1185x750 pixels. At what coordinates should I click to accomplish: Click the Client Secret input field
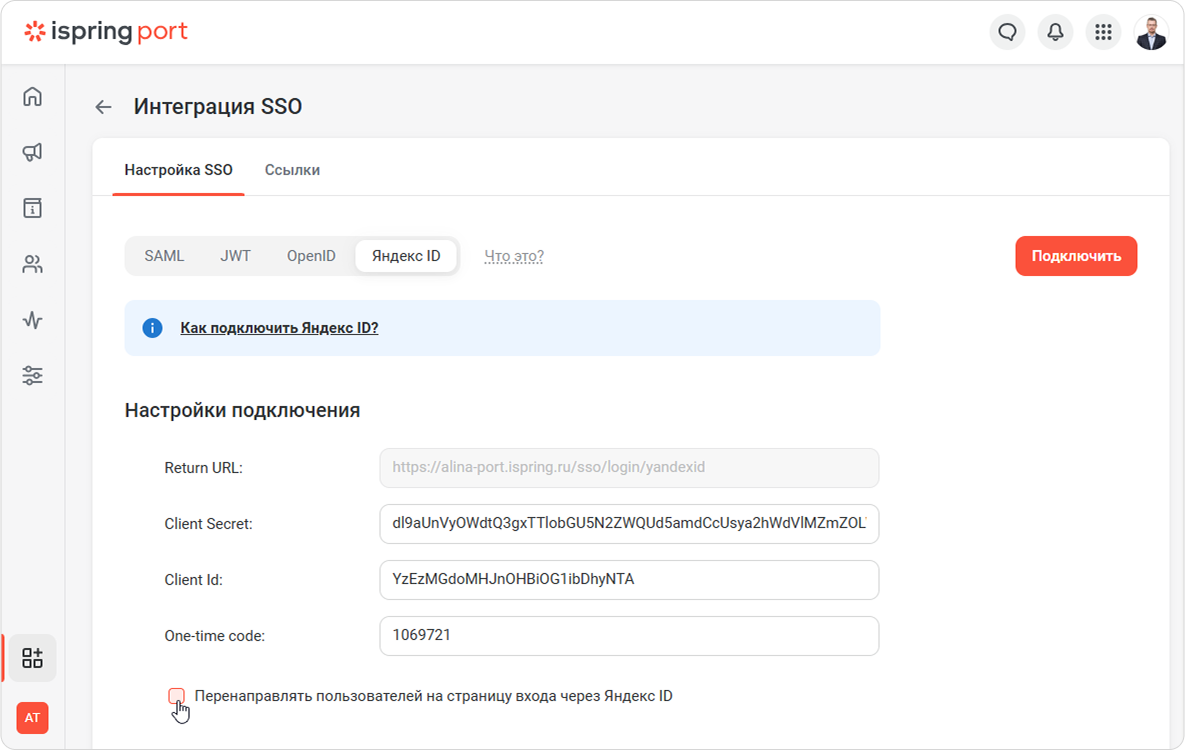click(x=629, y=524)
